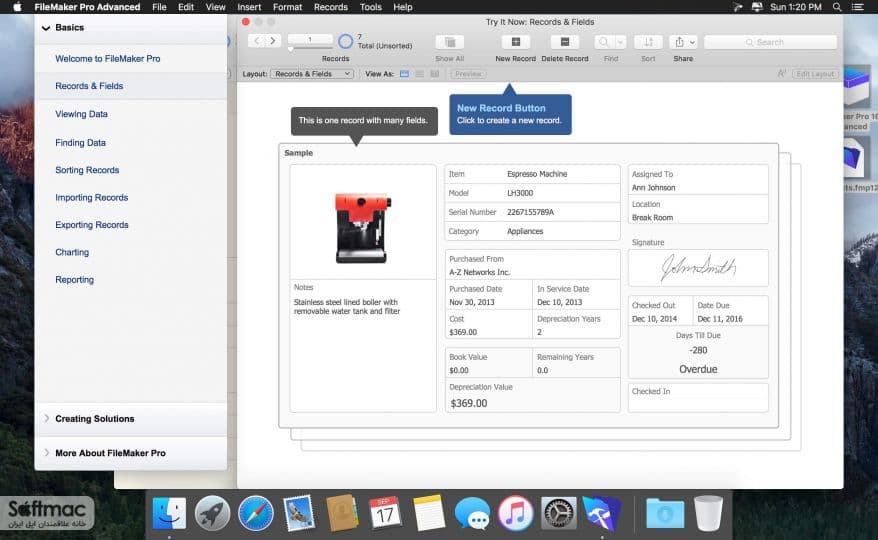This screenshot has height=540, width=878.
Task: Open Share dropdown arrow
Action: click(693, 42)
